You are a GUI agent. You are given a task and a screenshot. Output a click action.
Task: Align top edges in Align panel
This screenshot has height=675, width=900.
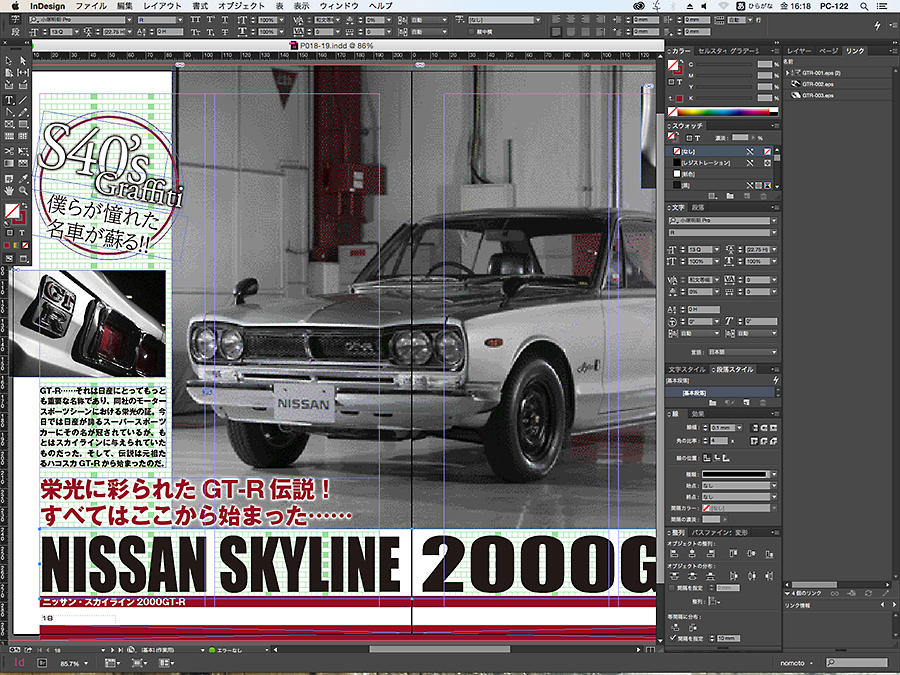tap(733, 554)
